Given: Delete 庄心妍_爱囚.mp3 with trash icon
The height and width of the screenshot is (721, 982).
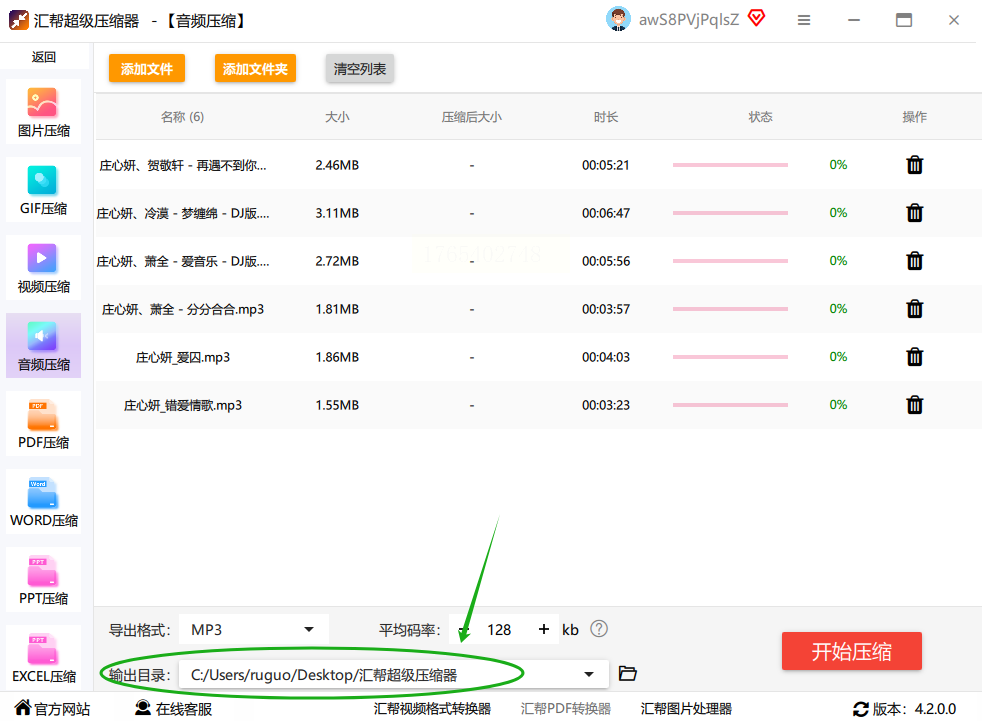Looking at the screenshot, I should (914, 357).
